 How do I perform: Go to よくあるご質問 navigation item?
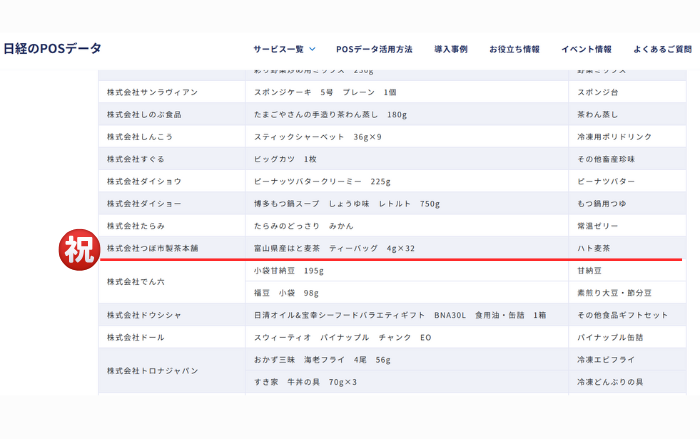[x=663, y=49]
